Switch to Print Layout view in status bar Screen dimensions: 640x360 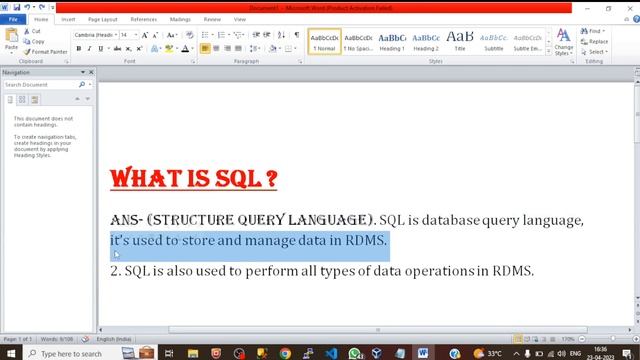click(518, 339)
